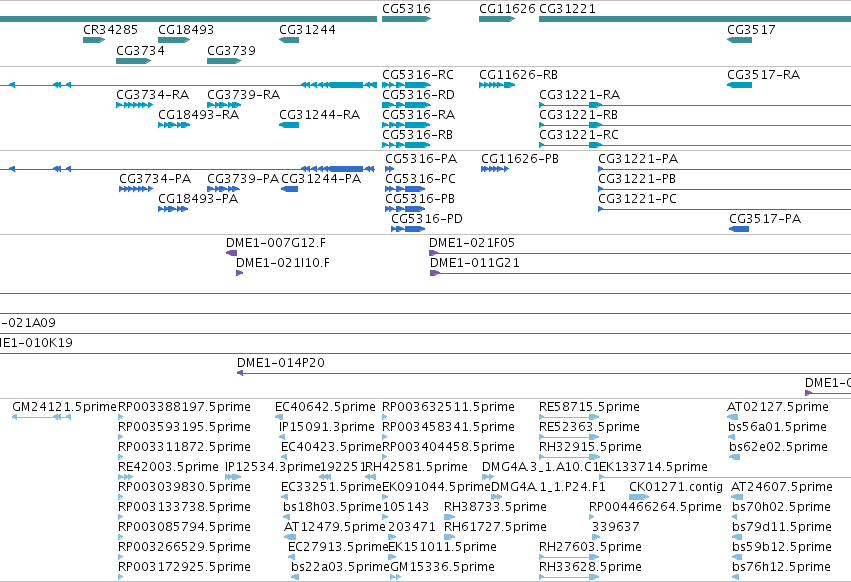Click the CG3517 gene feature
The image size is (851, 582).
tap(739, 40)
